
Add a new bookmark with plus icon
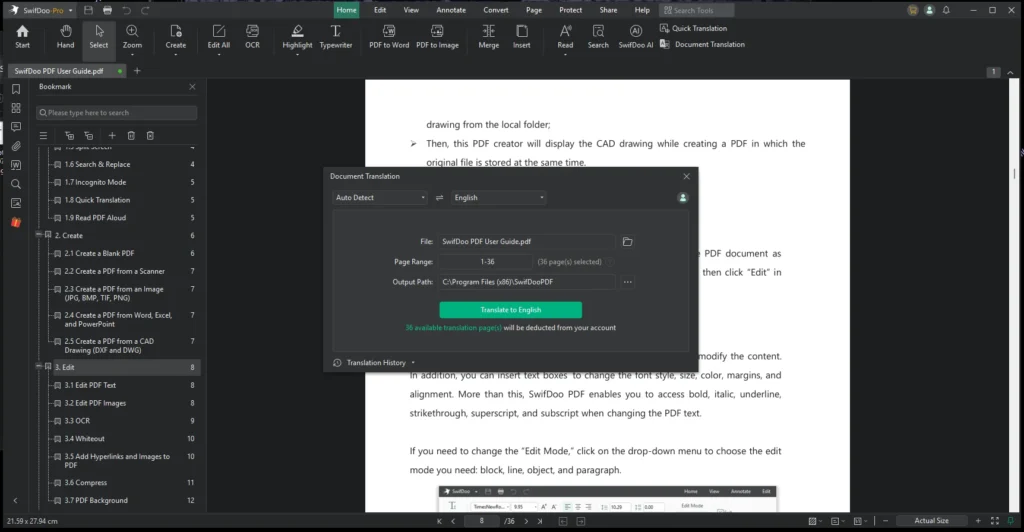tap(112, 135)
